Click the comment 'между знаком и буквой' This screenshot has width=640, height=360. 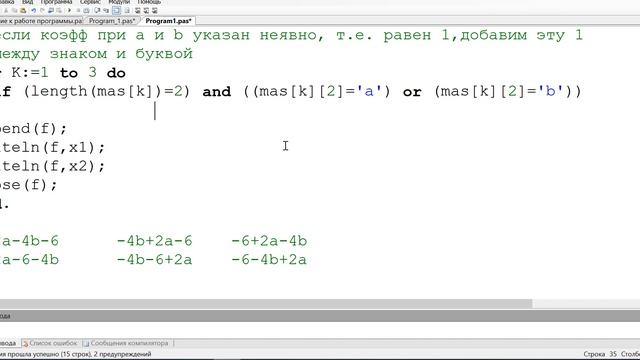(x=96, y=54)
